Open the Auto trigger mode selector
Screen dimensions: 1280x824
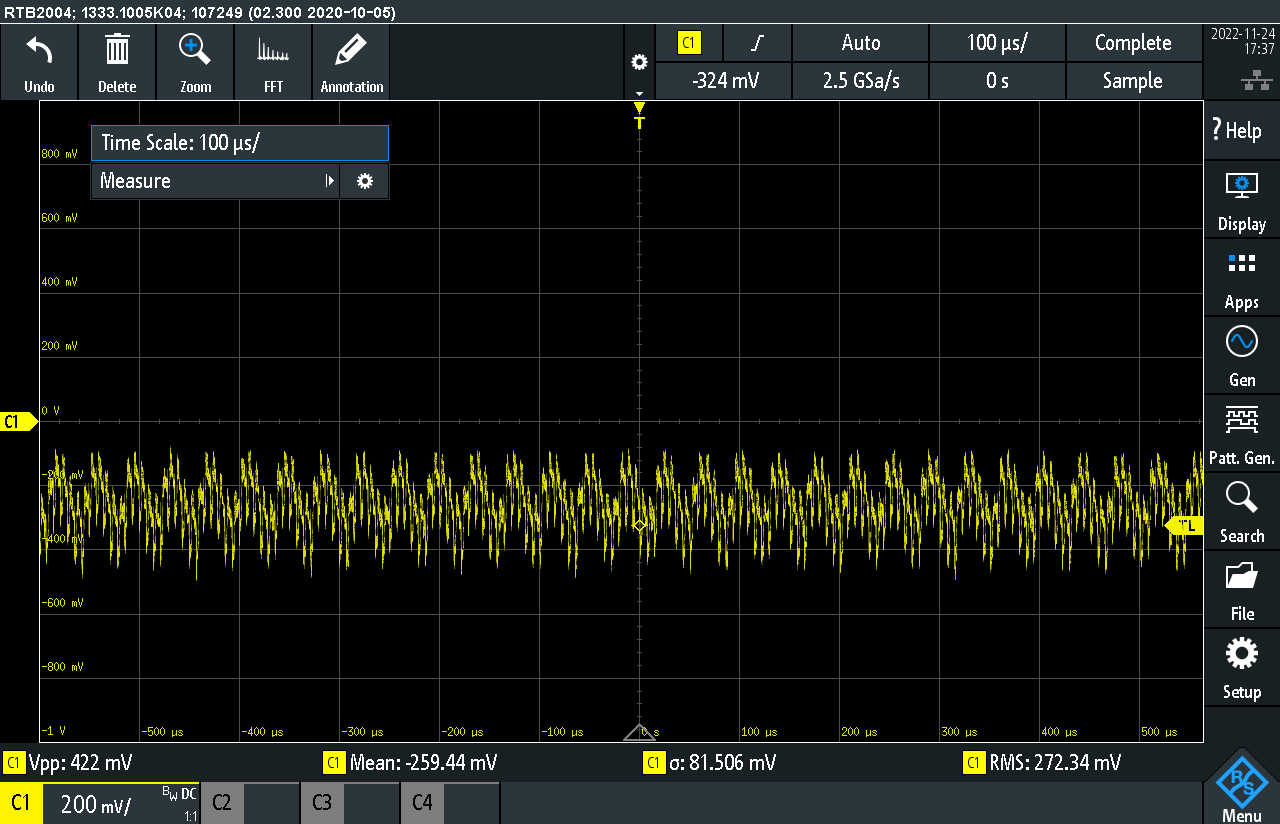point(860,43)
